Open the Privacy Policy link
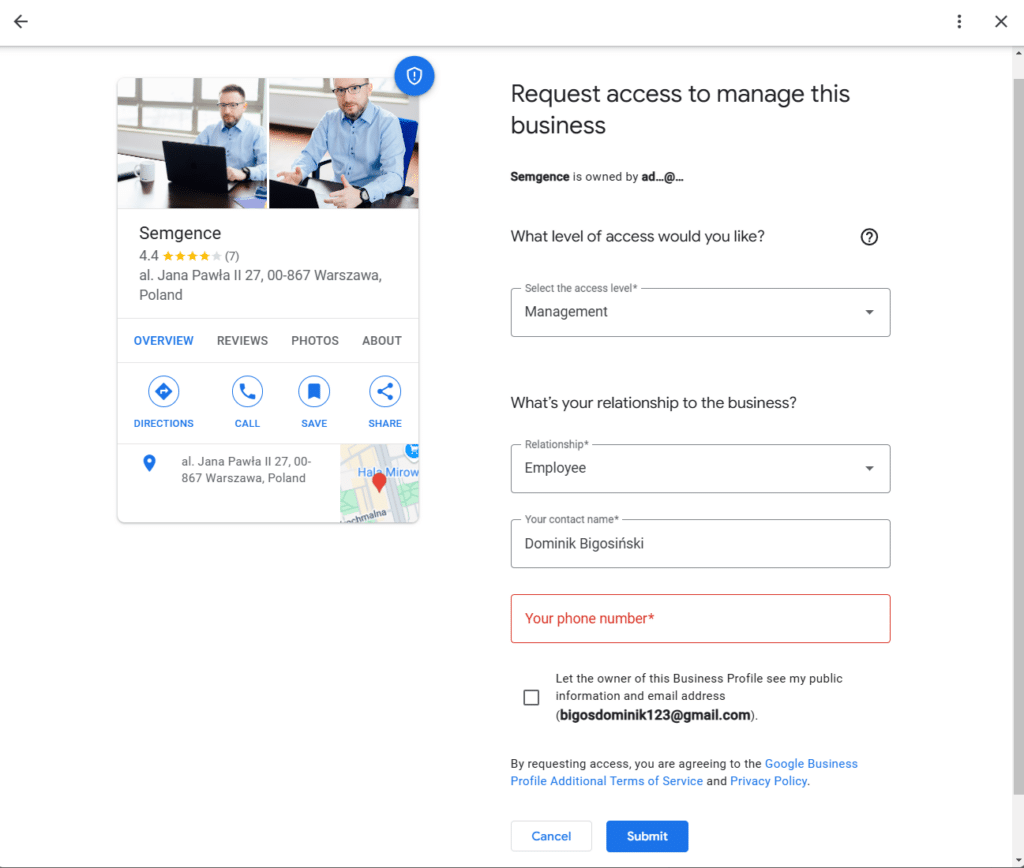 [768, 781]
